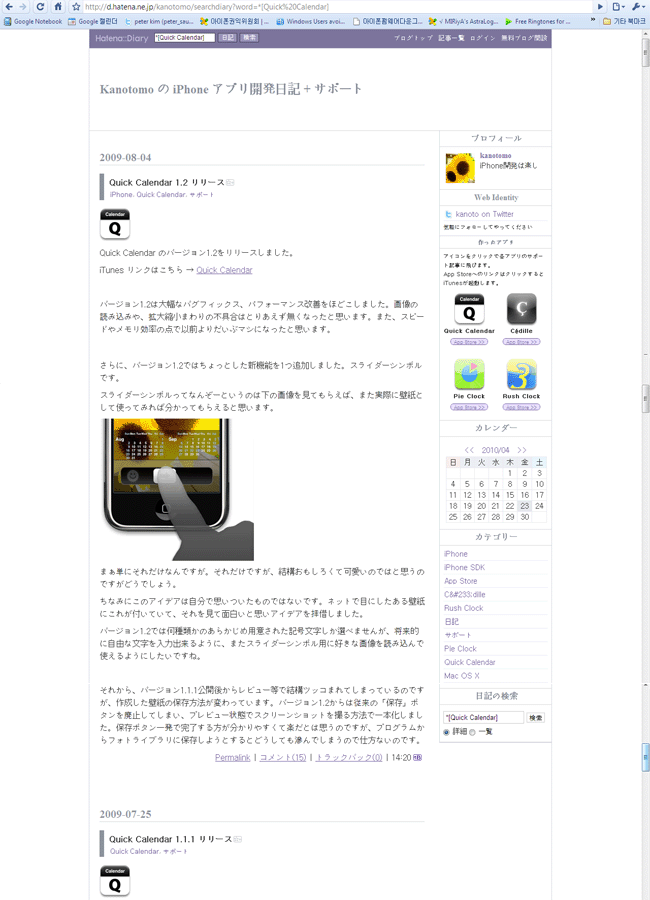Click the browser address bar

(x=338, y=7)
